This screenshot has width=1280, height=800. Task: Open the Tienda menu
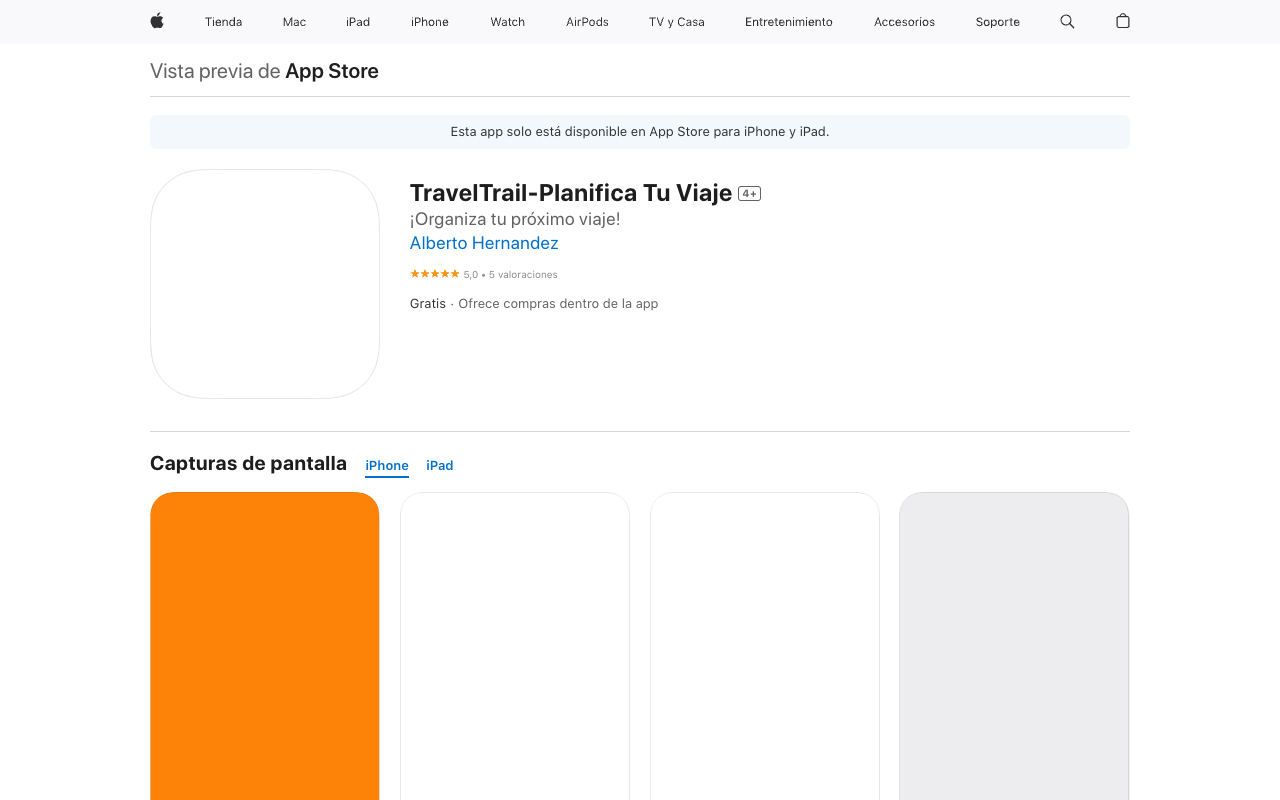[223, 22]
